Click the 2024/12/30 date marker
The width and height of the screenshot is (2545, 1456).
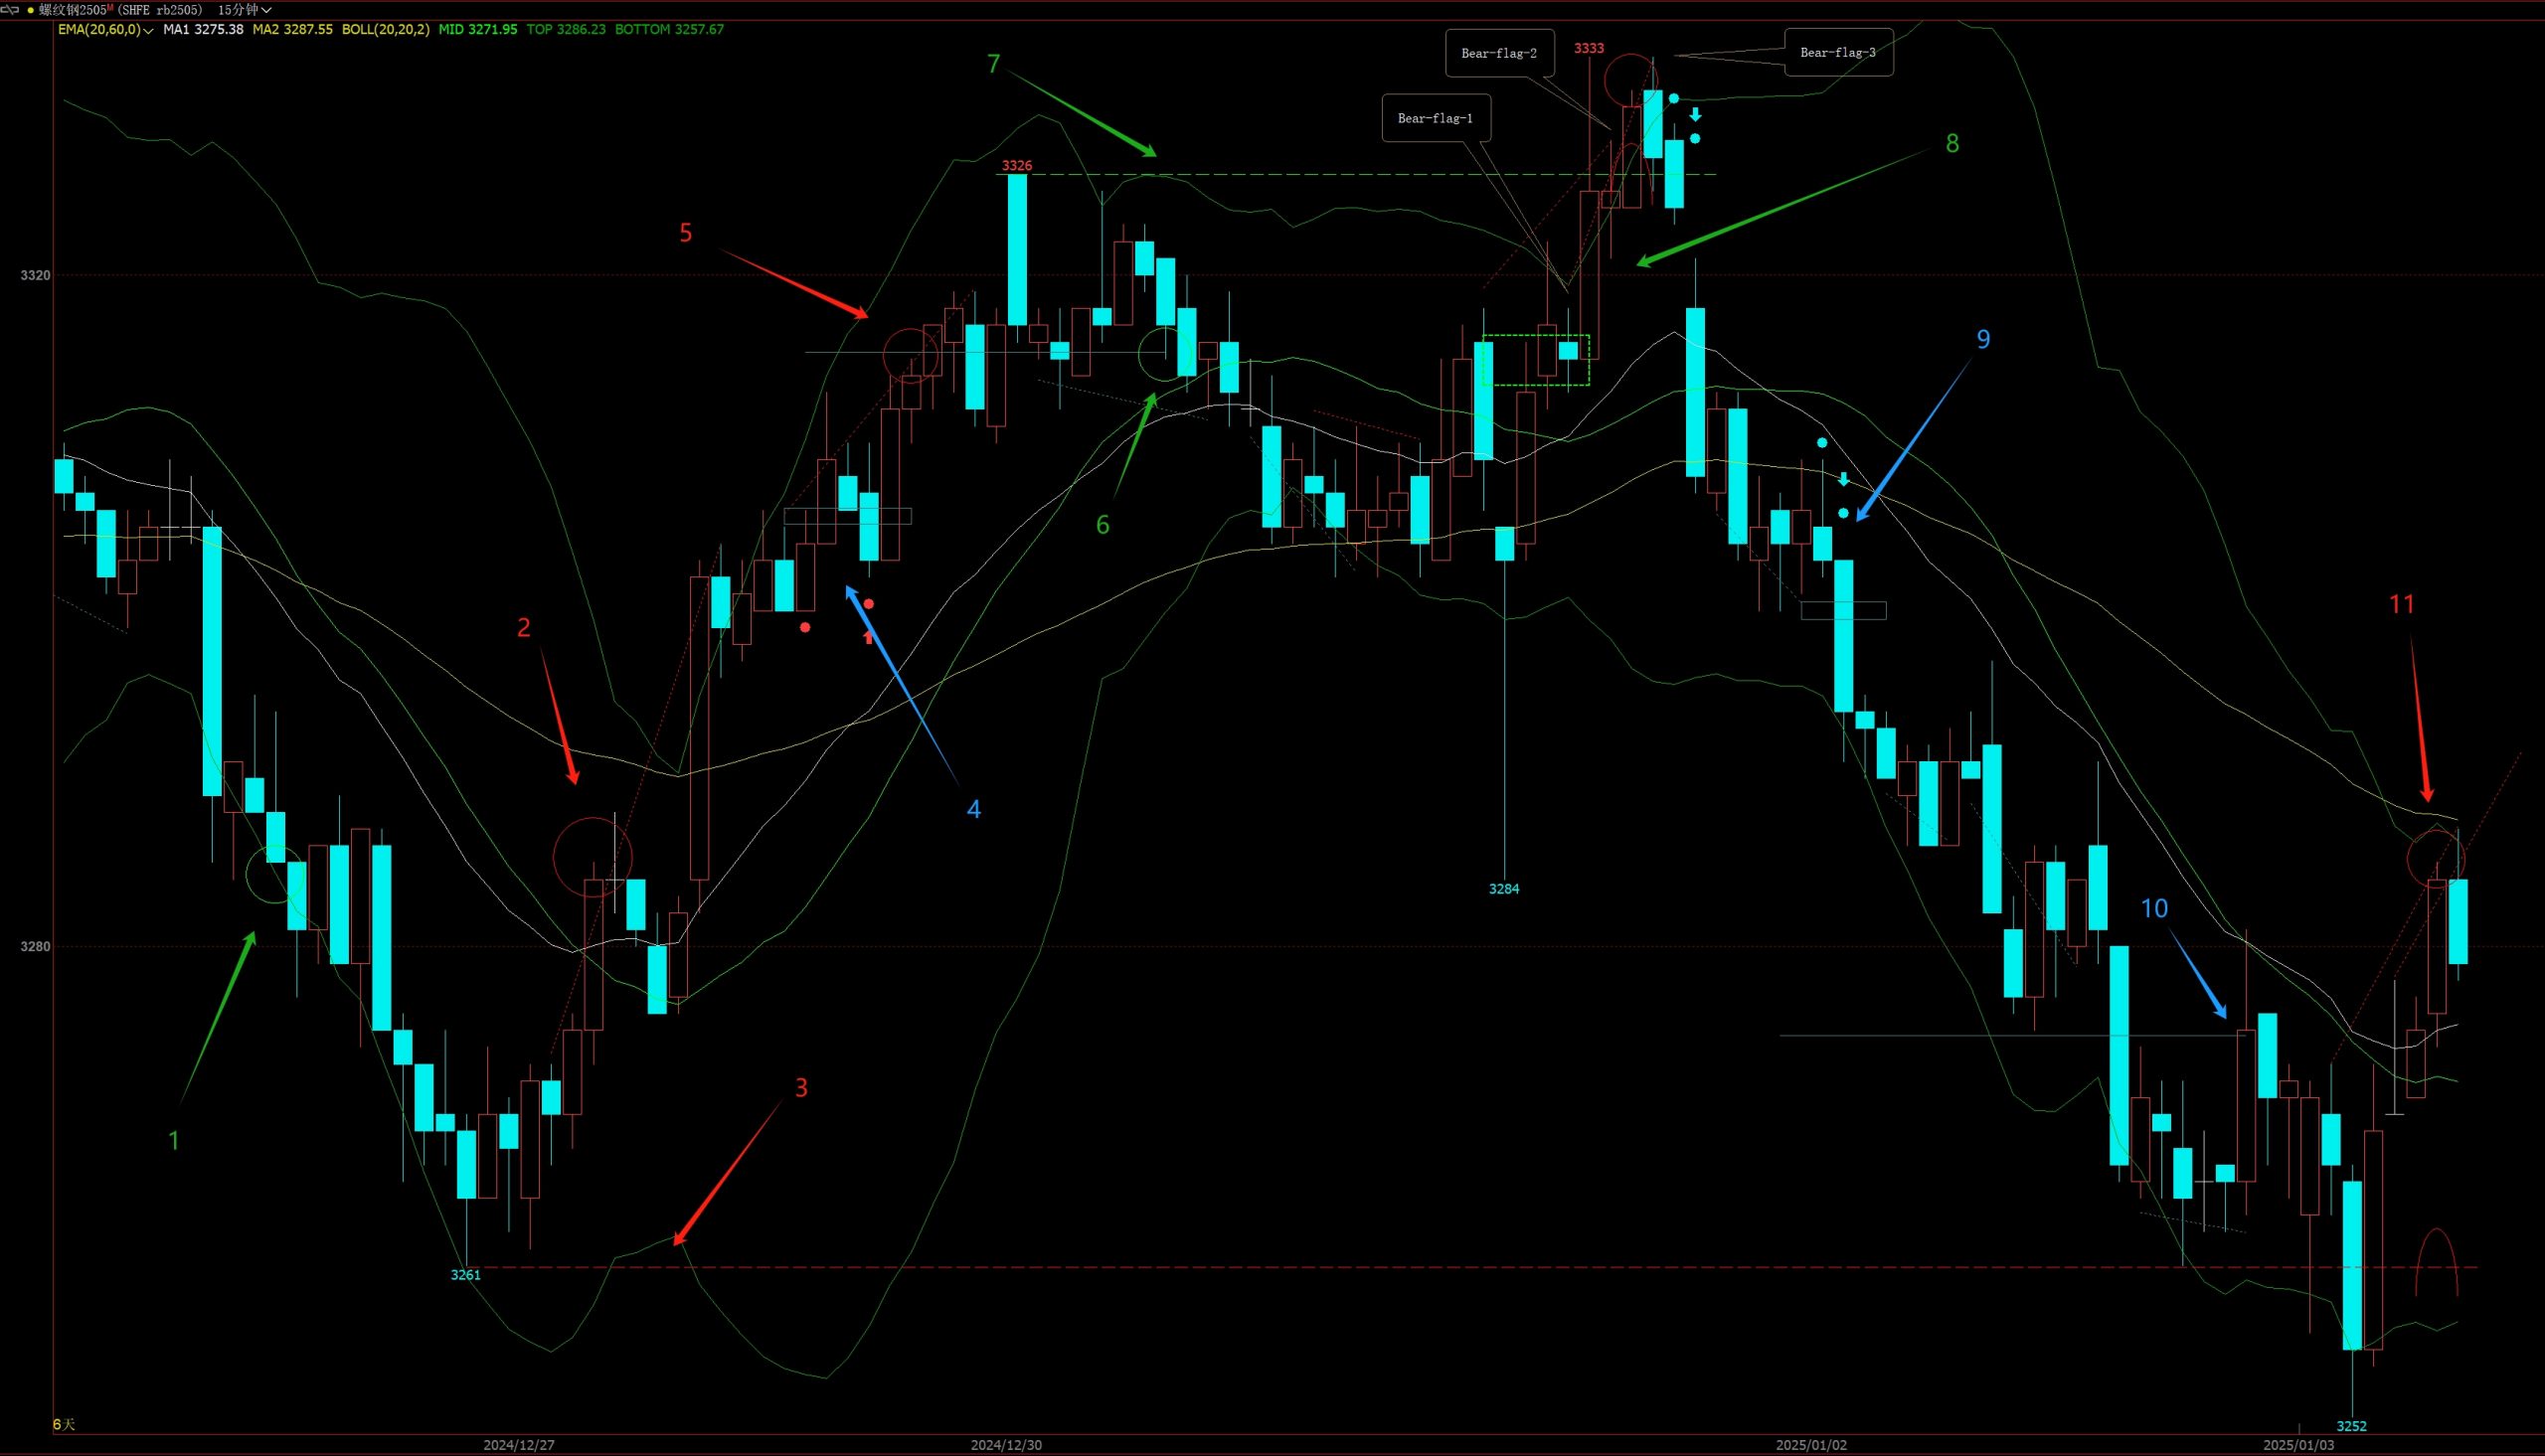tap(1006, 1445)
